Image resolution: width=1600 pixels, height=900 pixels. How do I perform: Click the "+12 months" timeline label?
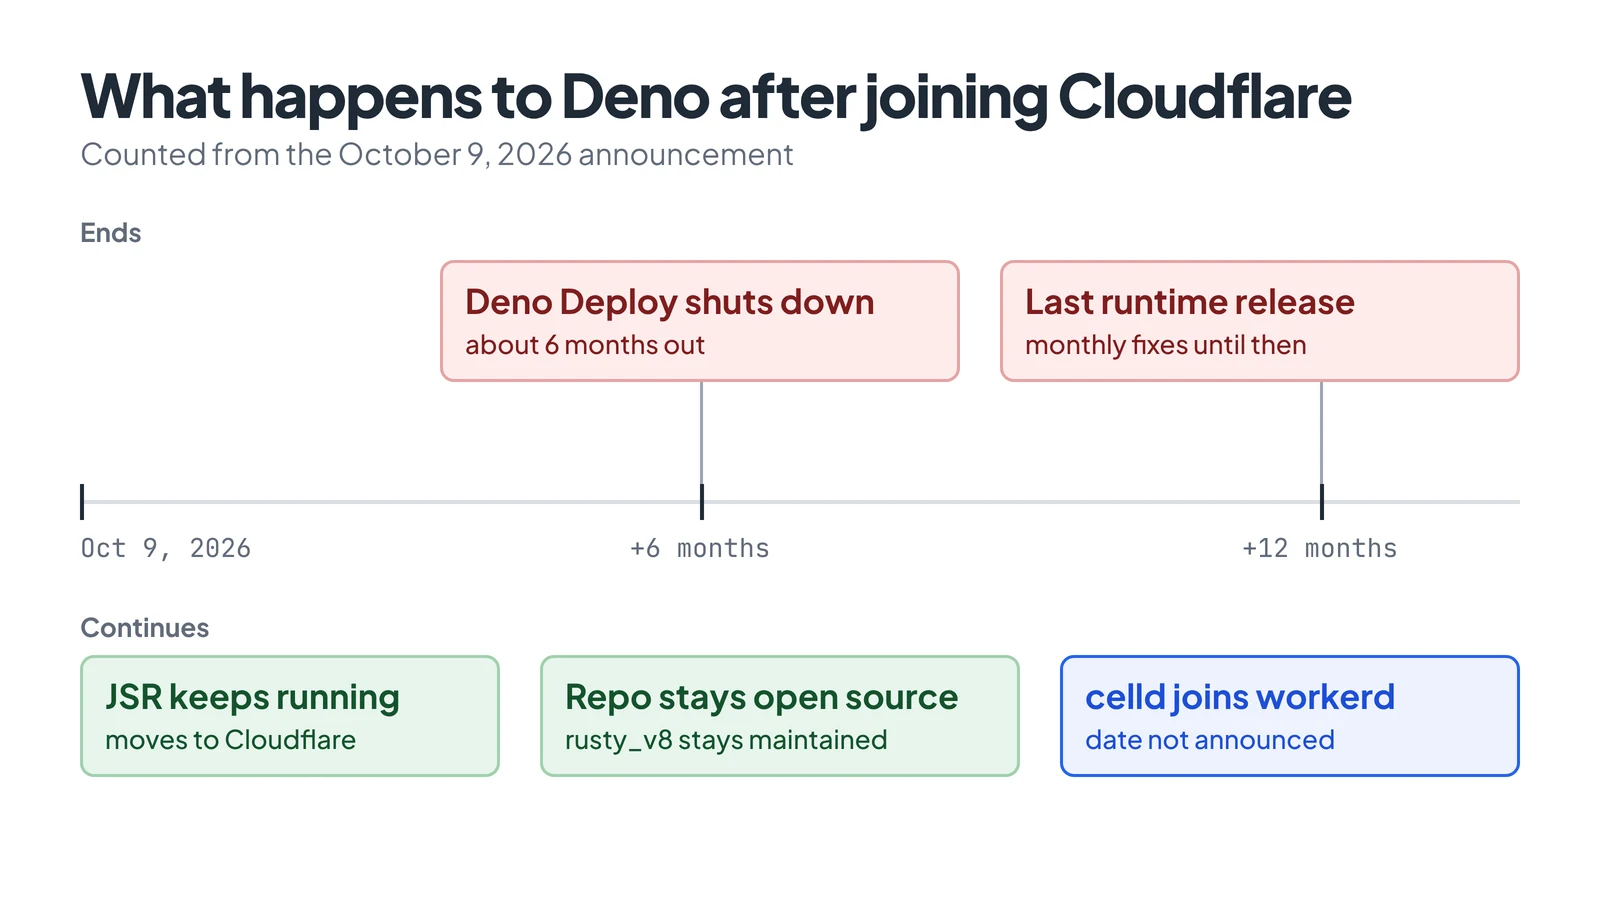(x=1320, y=548)
